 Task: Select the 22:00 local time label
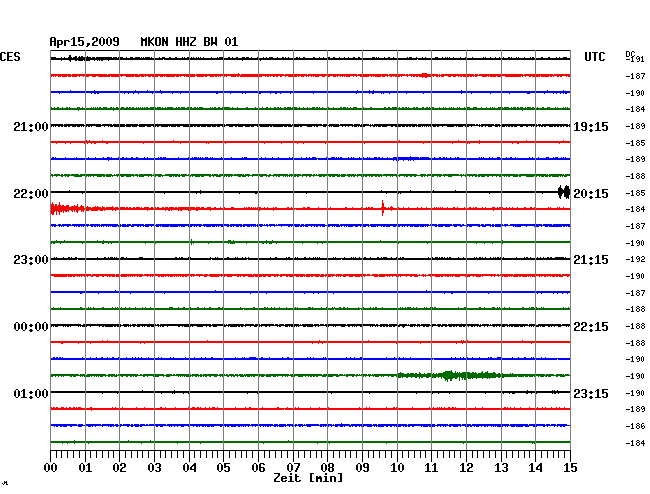(x=31, y=194)
